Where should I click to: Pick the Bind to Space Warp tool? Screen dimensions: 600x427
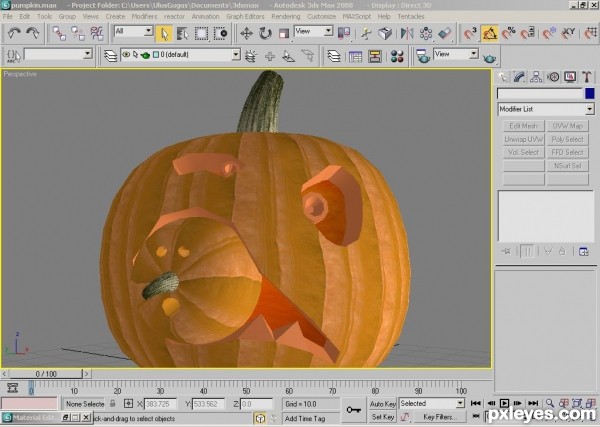click(97, 33)
